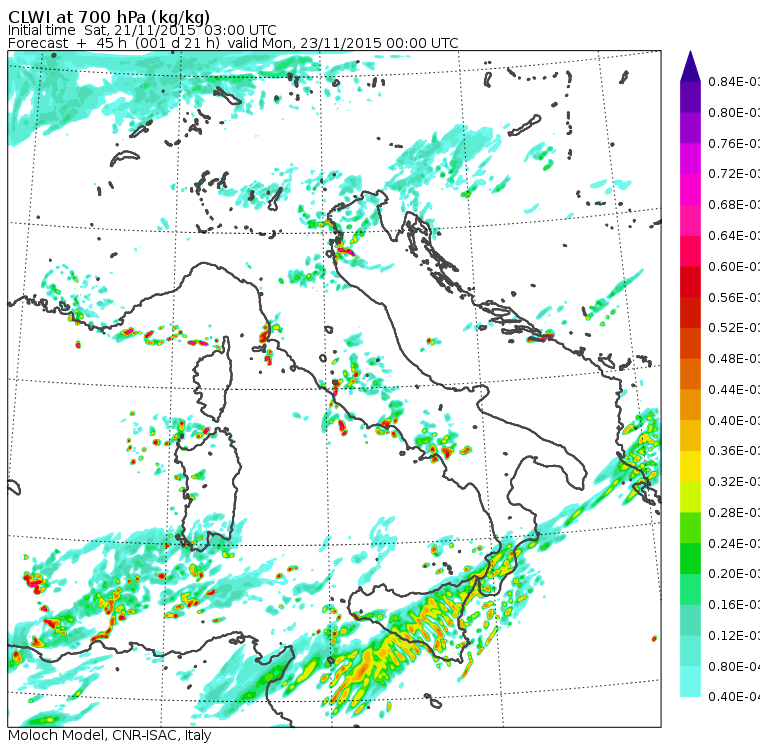The height and width of the screenshot is (749, 760).
Task: Click the 0.76E-03 colorbar label
Action: [x=734, y=143]
